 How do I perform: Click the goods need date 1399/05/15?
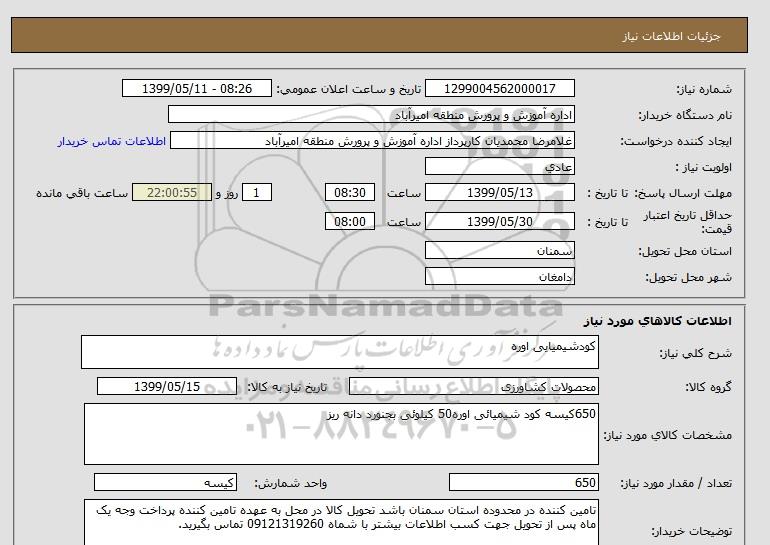point(167,386)
